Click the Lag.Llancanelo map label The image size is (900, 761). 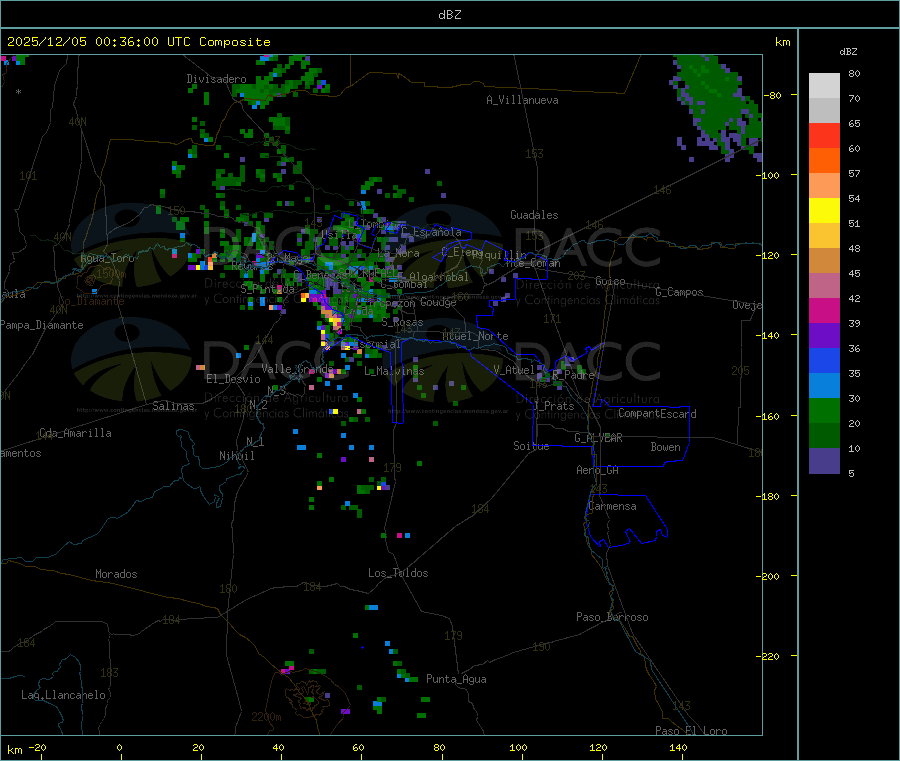[64, 695]
